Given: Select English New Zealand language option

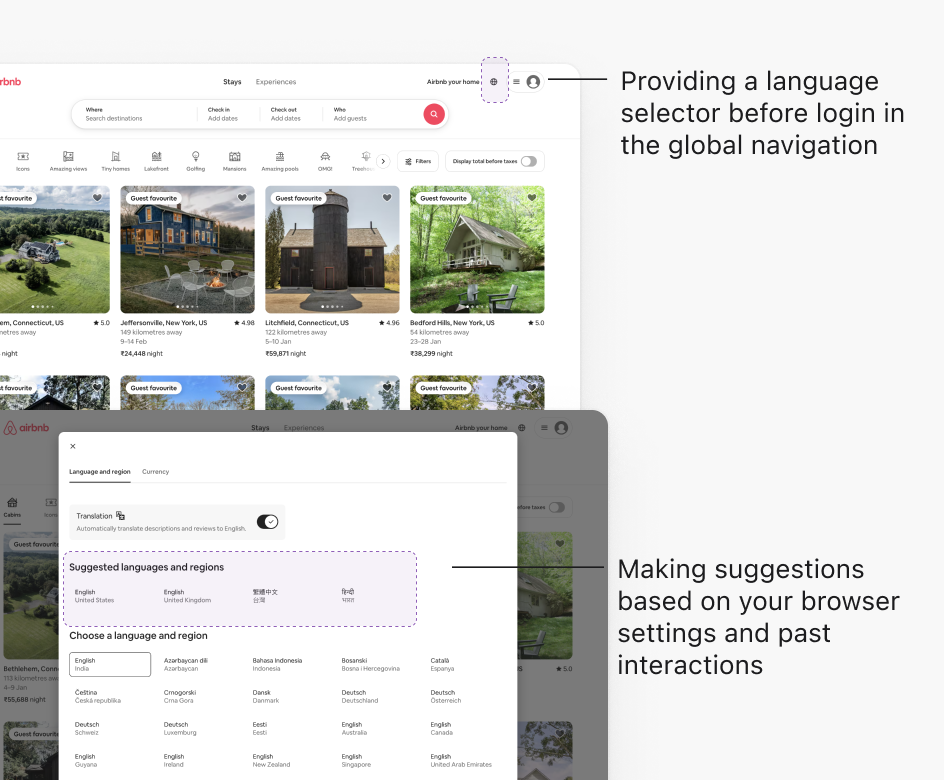Looking at the screenshot, I should 271,760.
